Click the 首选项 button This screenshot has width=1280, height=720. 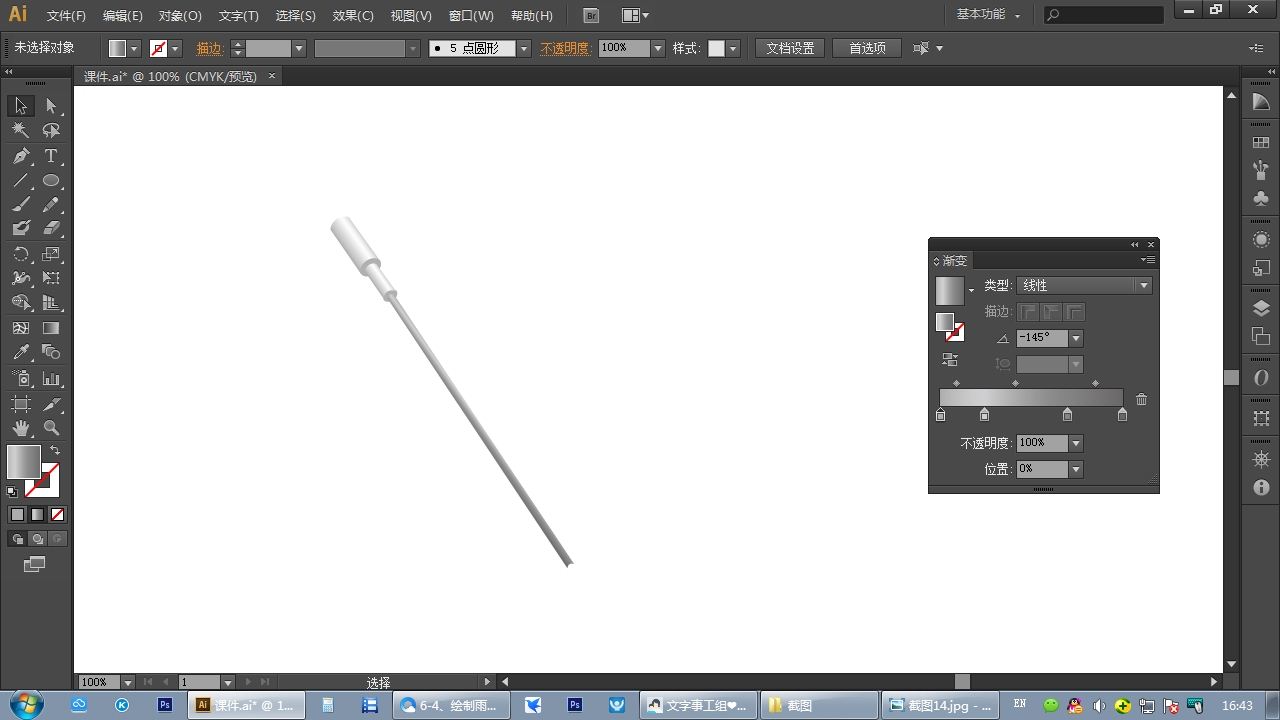(867, 48)
